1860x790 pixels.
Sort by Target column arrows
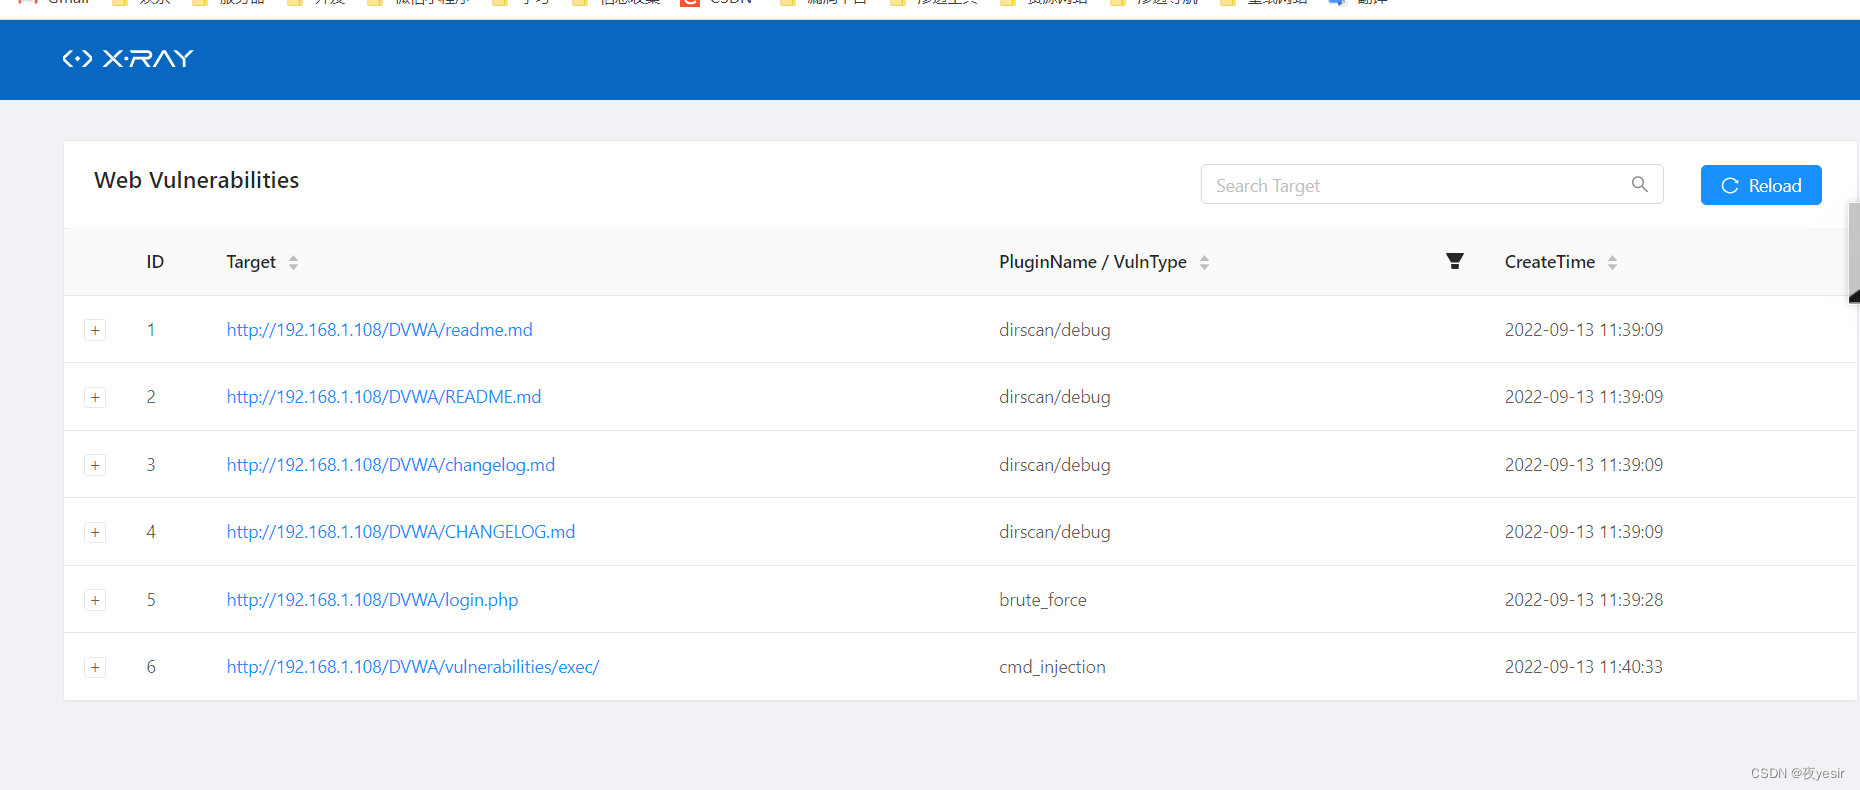coord(293,262)
